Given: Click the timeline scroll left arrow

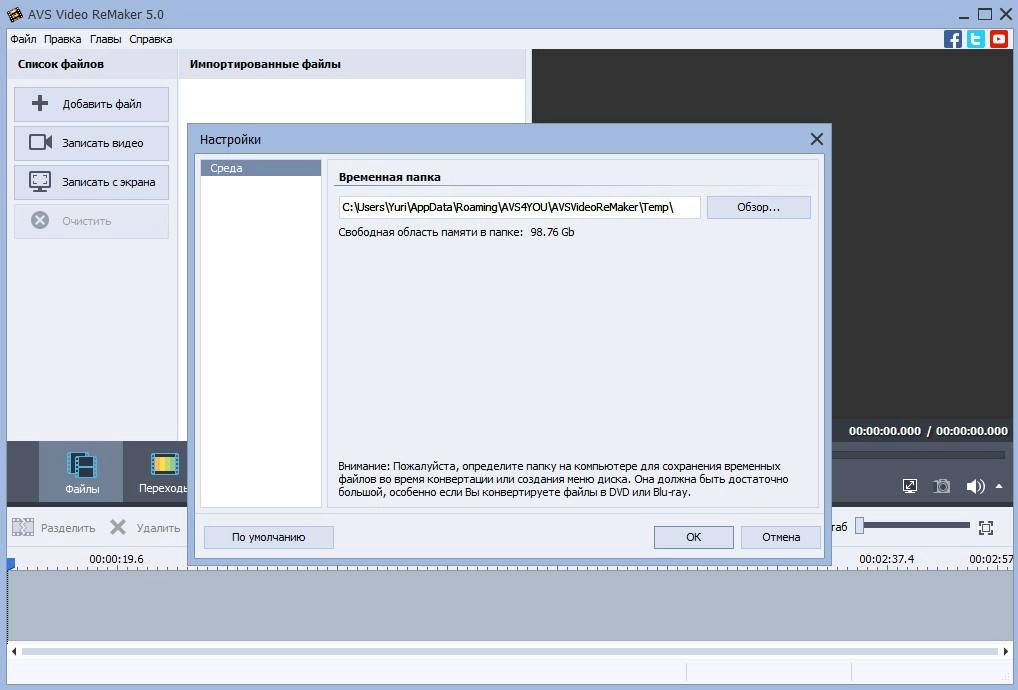Looking at the screenshot, I should [x=14, y=651].
